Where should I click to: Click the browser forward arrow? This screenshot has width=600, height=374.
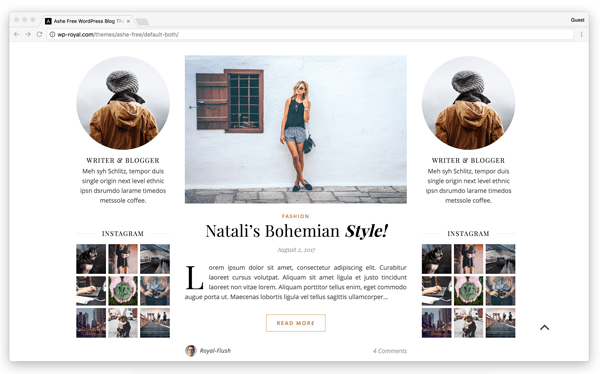click(28, 34)
